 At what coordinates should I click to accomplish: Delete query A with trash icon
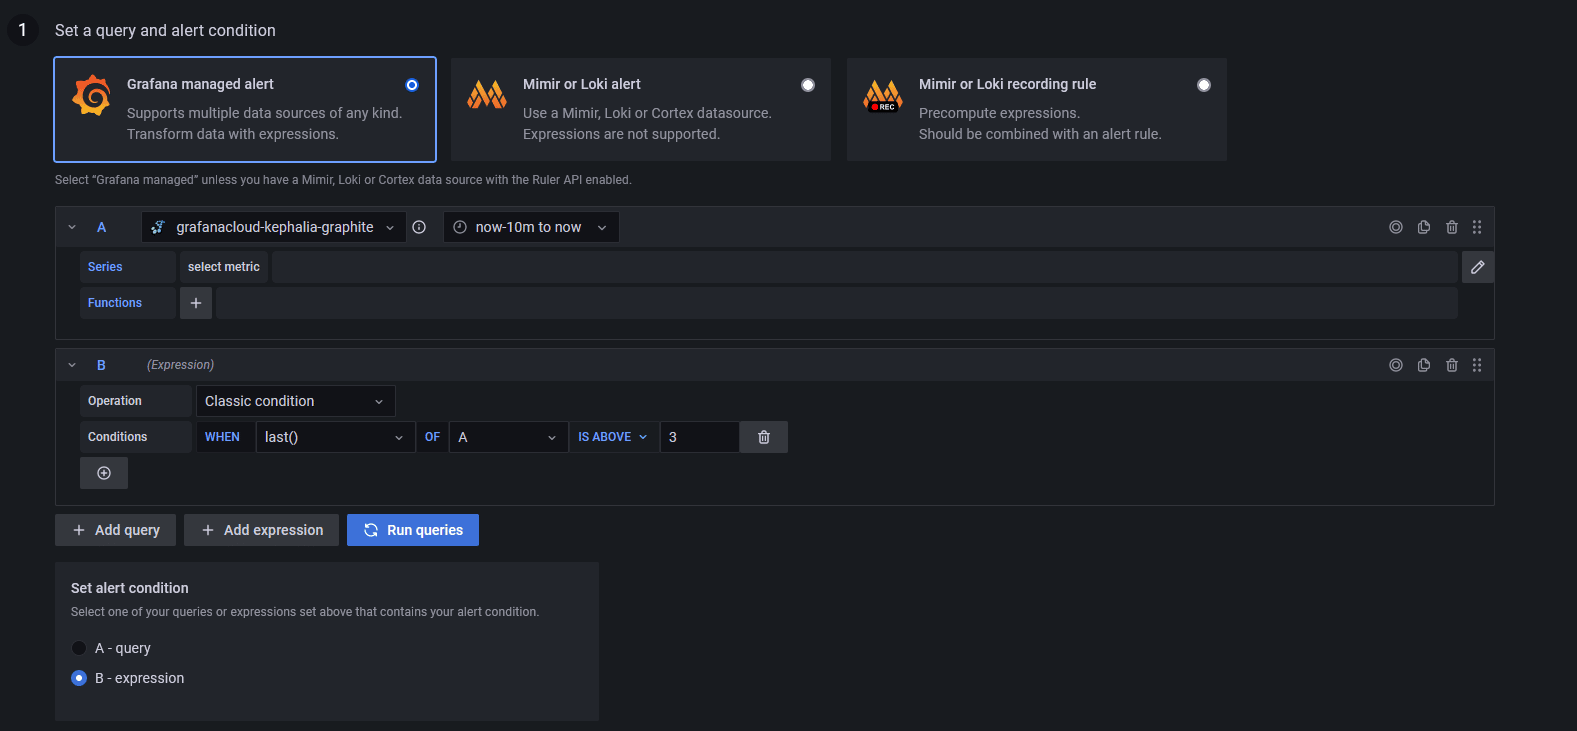point(1452,227)
